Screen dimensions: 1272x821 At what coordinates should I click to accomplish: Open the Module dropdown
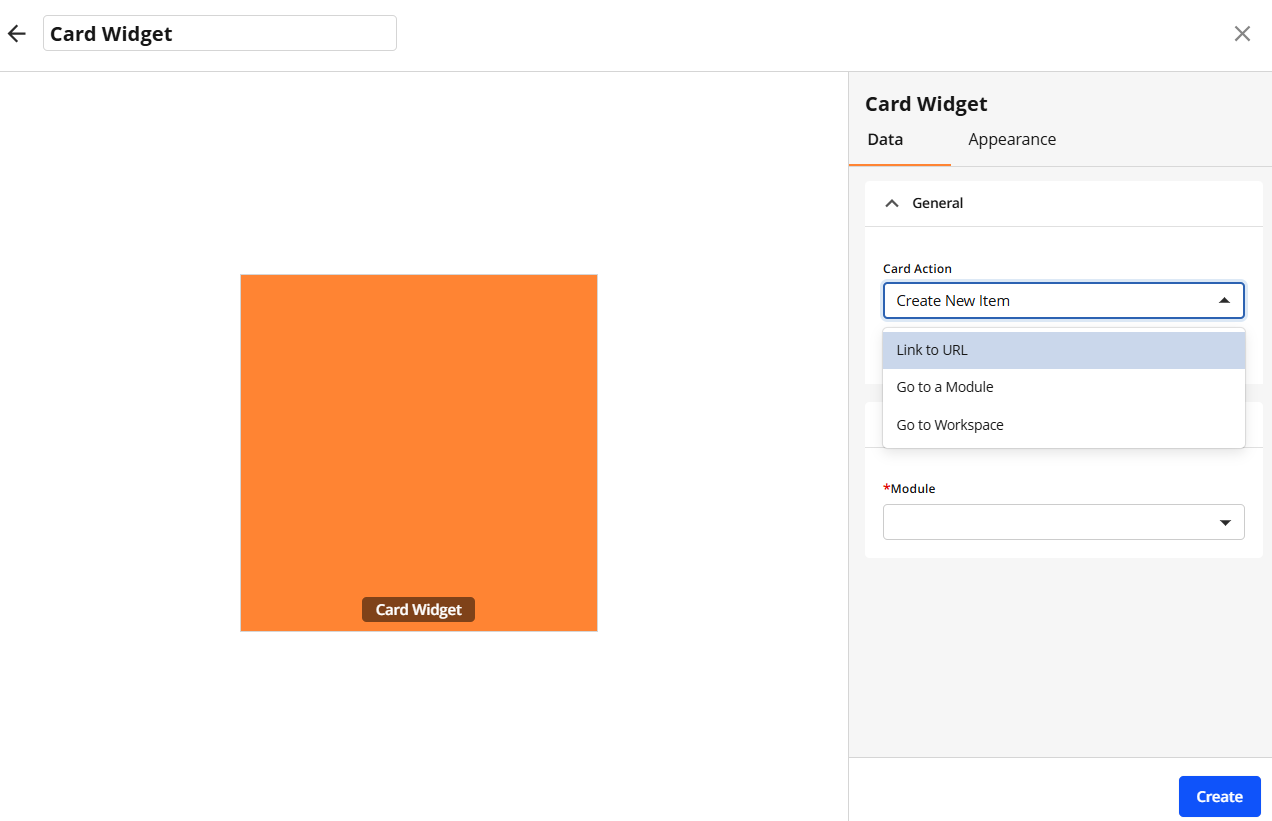point(1064,522)
